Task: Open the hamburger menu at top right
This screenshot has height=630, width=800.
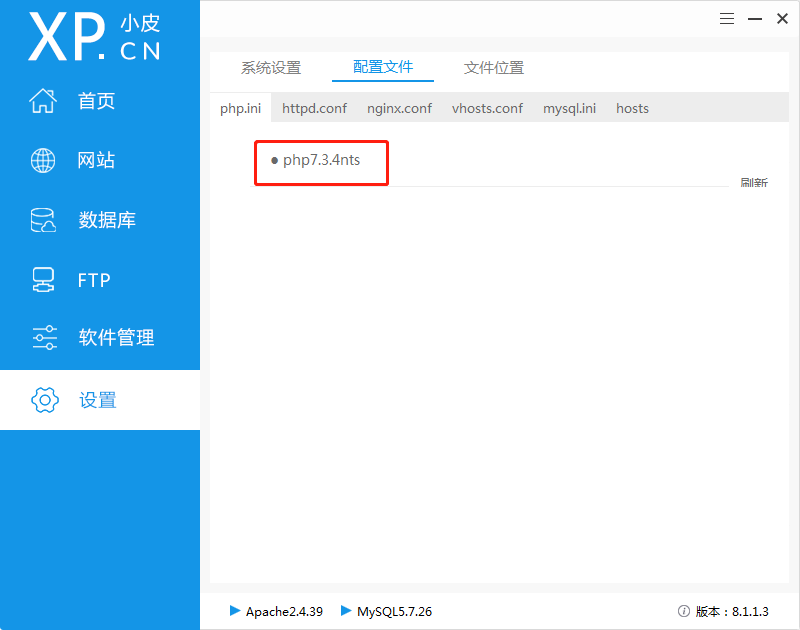Action: tap(727, 18)
